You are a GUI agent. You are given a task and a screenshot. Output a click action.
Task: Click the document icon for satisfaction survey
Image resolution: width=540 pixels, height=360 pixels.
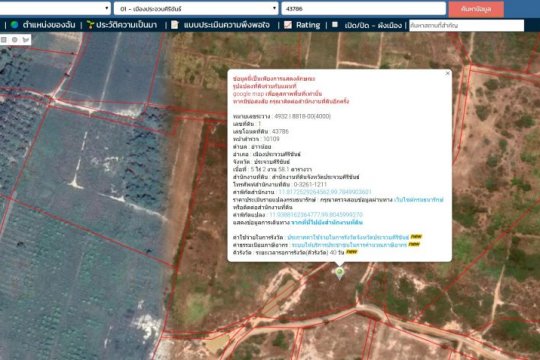click(x=175, y=24)
